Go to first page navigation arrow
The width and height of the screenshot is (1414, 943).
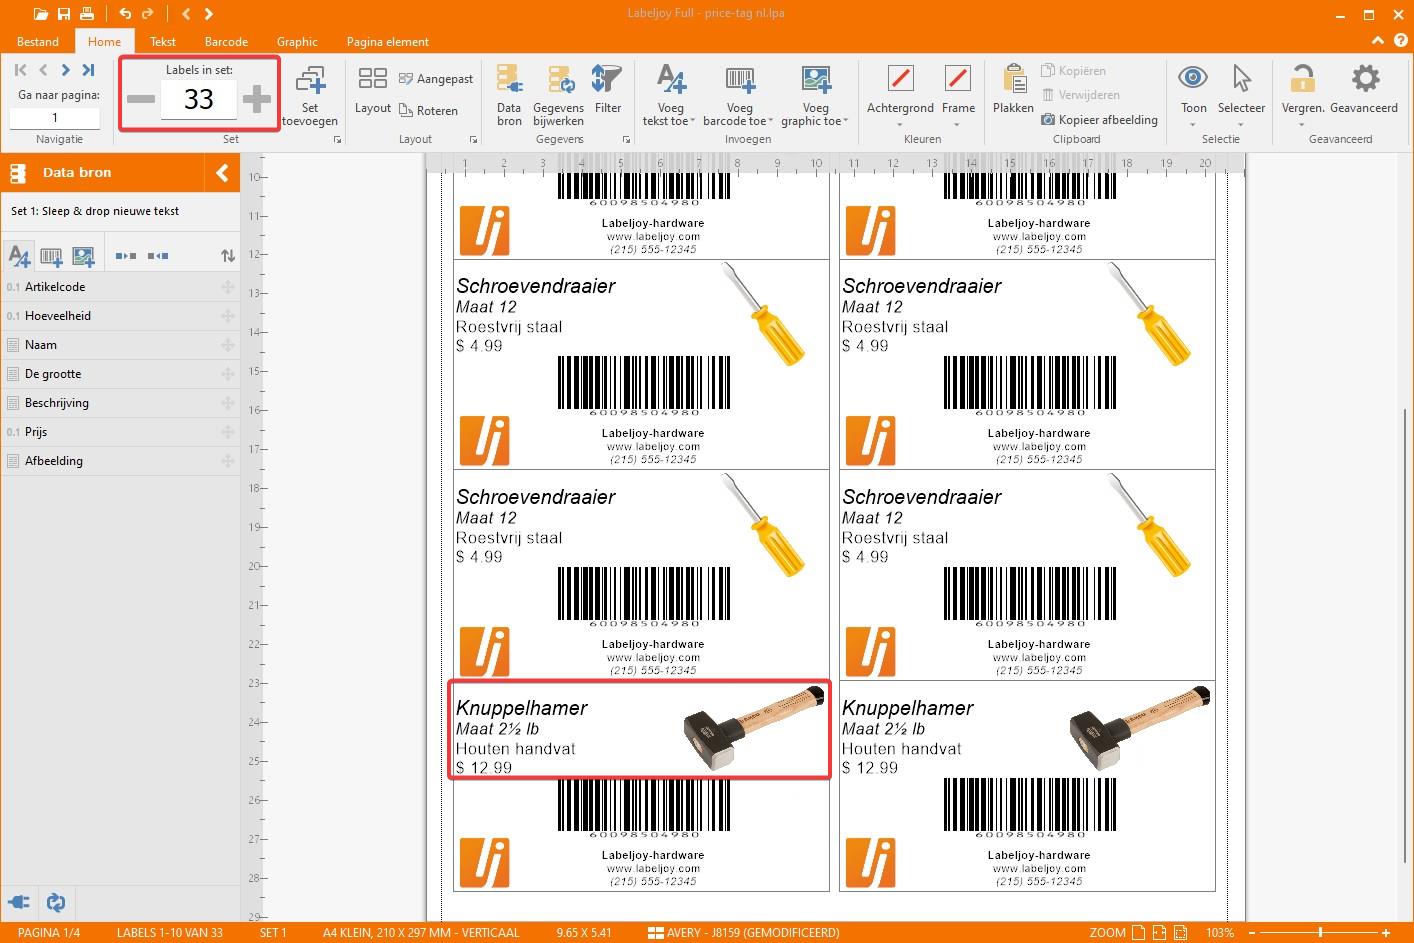click(x=20, y=70)
